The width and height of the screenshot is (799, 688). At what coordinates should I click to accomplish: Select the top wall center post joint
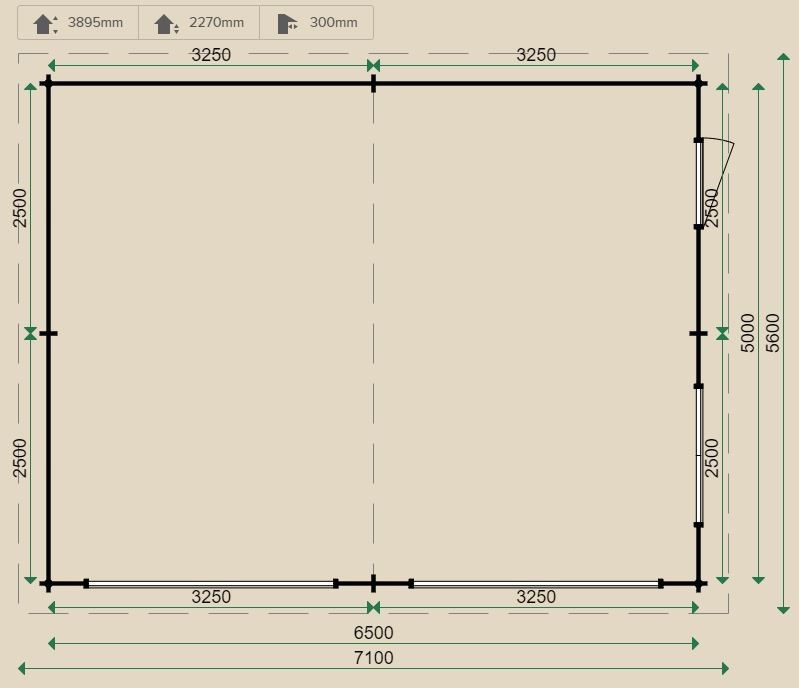pos(373,83)
